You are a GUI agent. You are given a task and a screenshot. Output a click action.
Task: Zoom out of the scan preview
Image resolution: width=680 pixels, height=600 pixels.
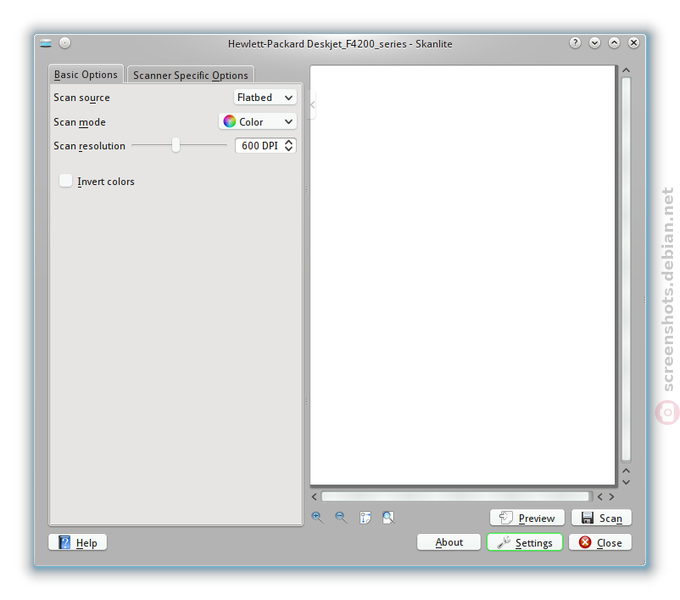(341, 517)
